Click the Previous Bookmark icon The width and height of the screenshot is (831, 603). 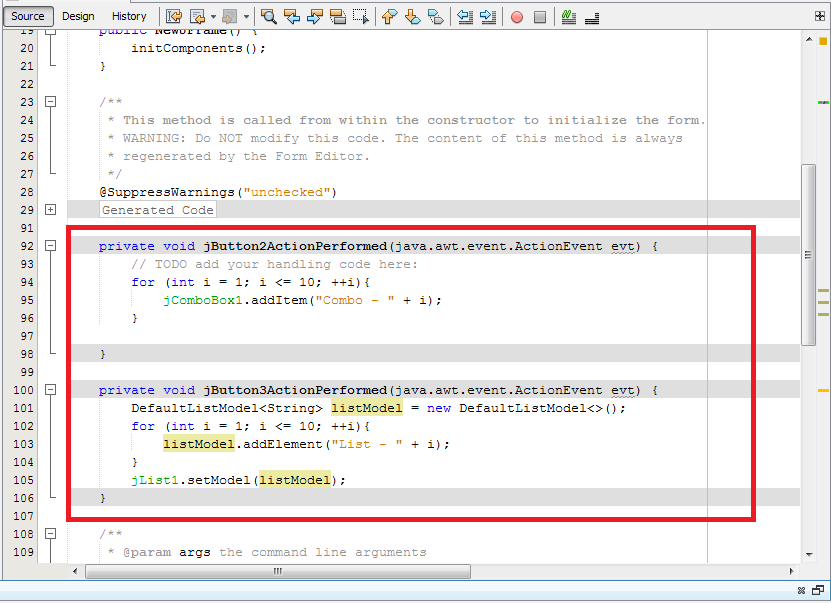(x=390, y=17)
